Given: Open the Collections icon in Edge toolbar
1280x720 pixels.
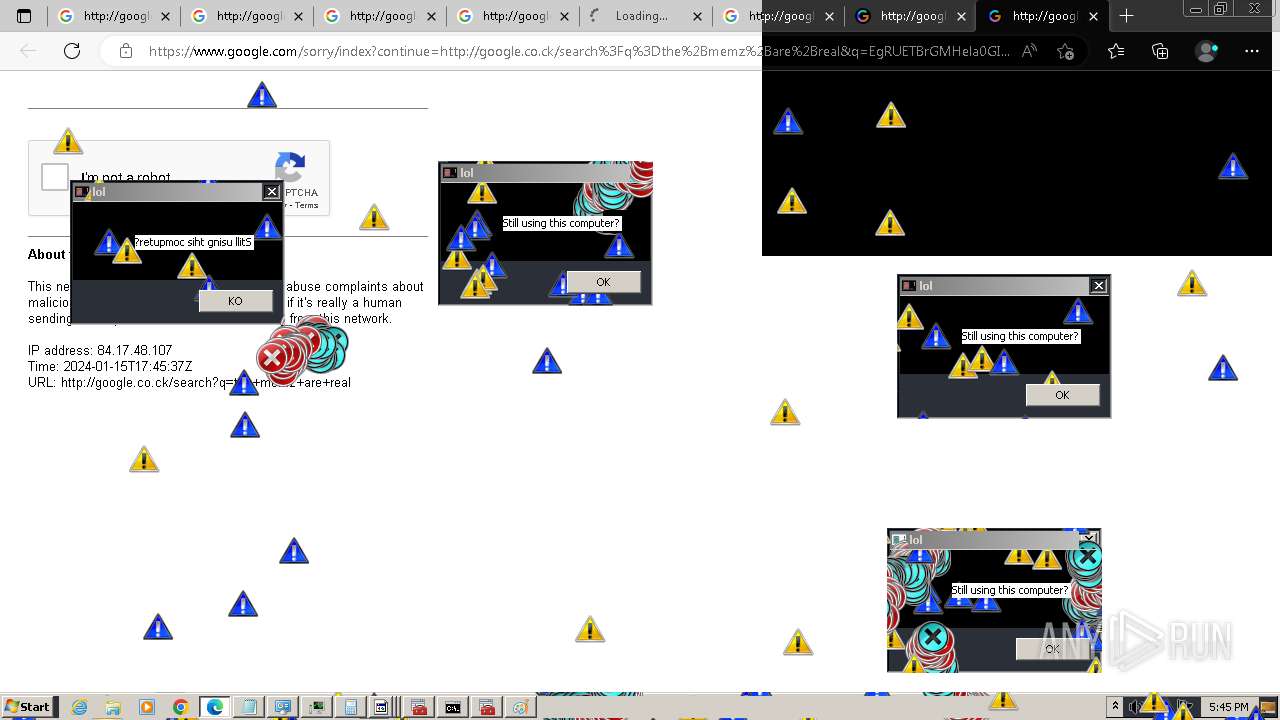Looking at the screenshot, I should 1160,51.
